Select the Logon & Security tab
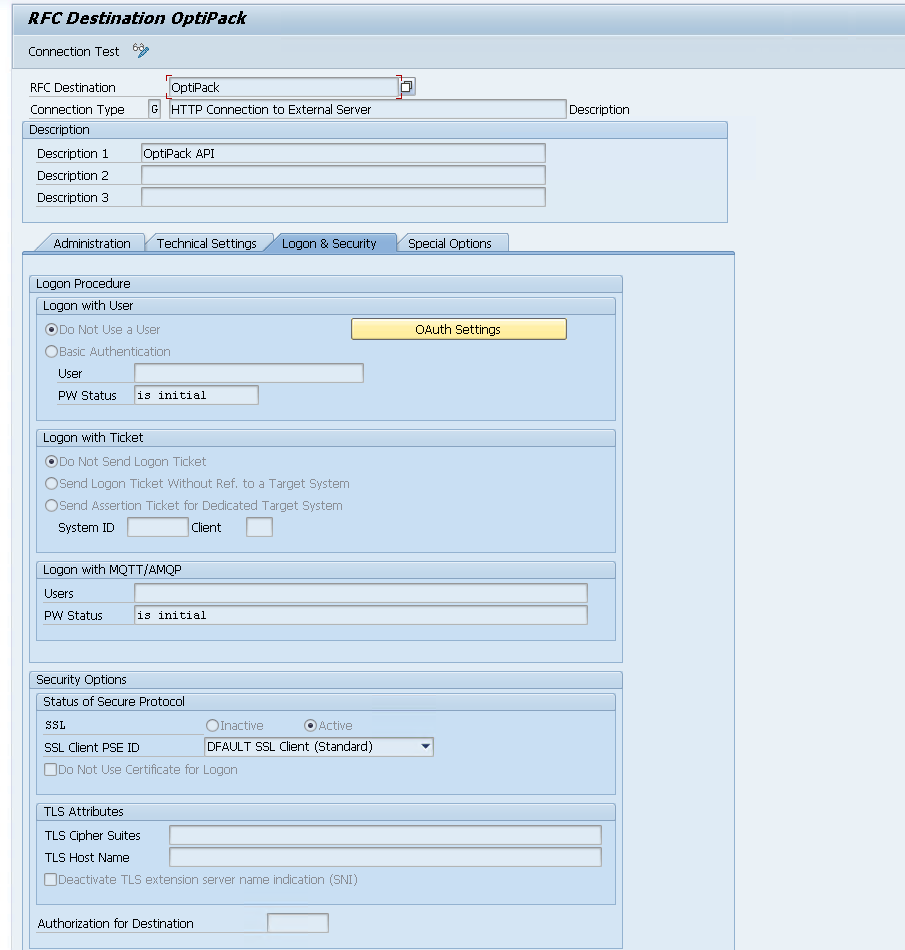This screenshot has width=905, height=950. tap(329, 243)
